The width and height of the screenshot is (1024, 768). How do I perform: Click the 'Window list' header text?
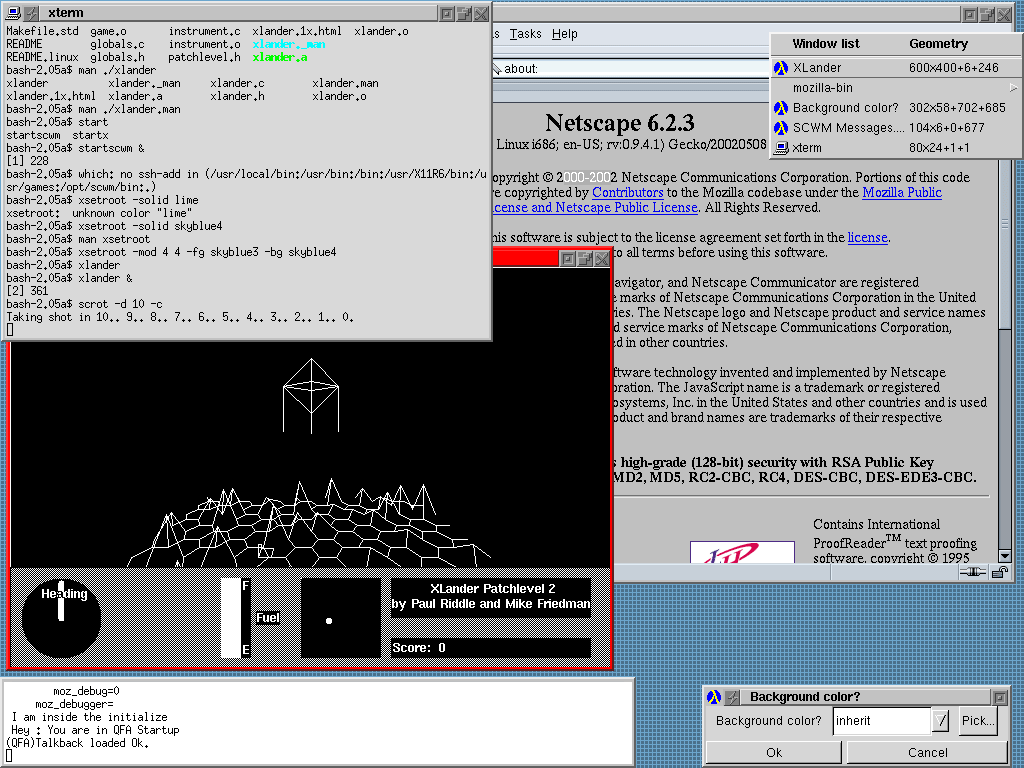click(826, 44)
